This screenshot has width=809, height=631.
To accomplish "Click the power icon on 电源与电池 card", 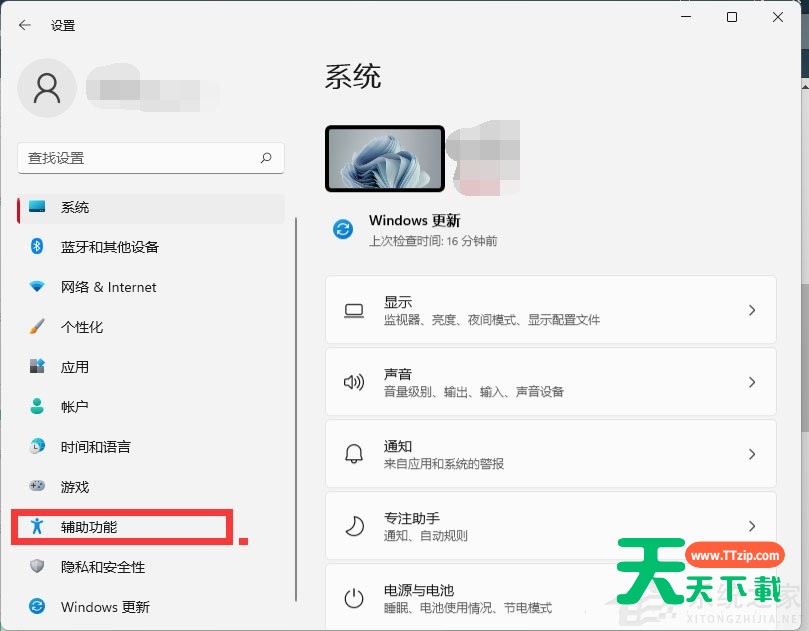I will point(354,598).
